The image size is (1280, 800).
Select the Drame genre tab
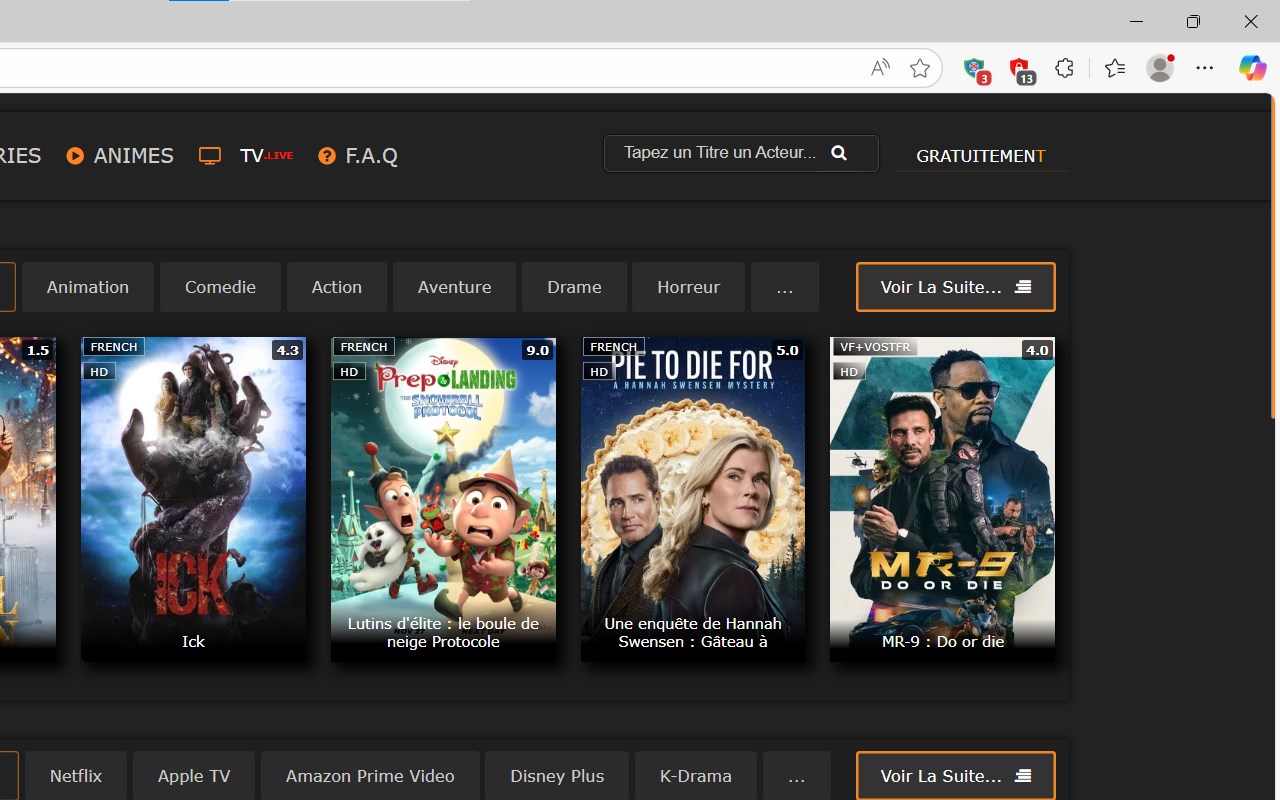[574, 287]
